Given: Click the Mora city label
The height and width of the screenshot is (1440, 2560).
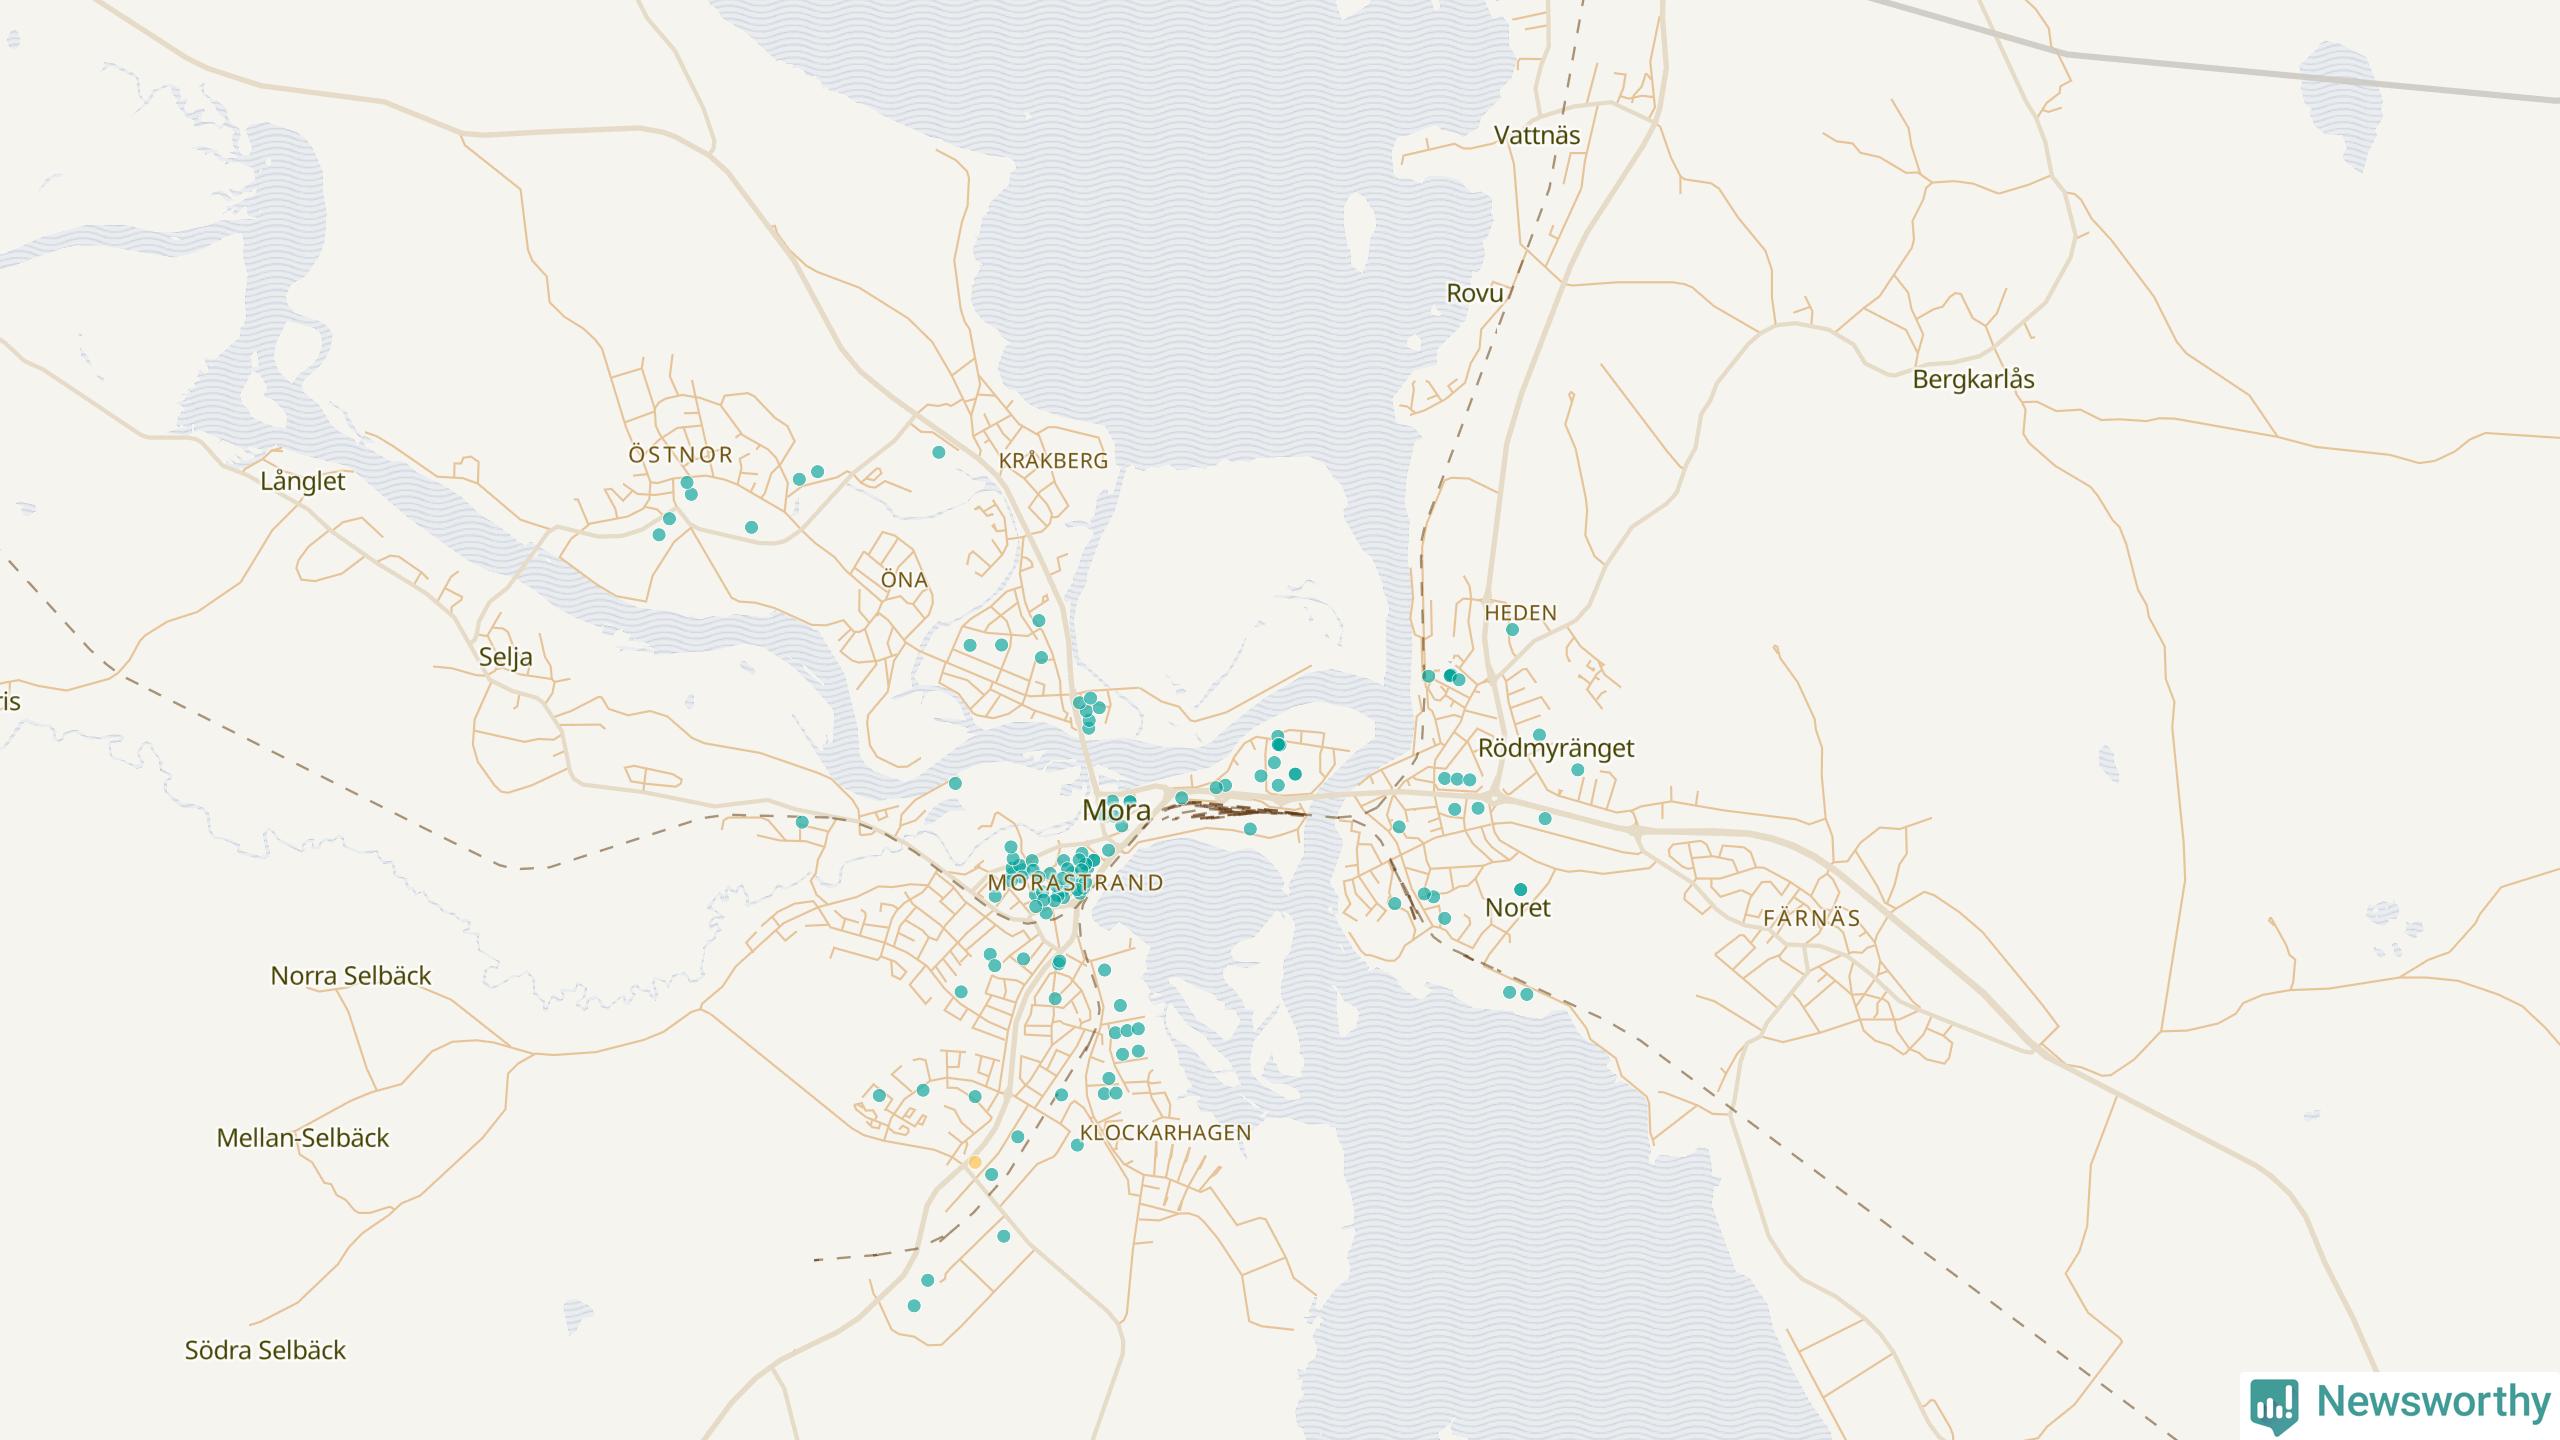Looking at the screenshot, I should click(x=1116, y=810).
